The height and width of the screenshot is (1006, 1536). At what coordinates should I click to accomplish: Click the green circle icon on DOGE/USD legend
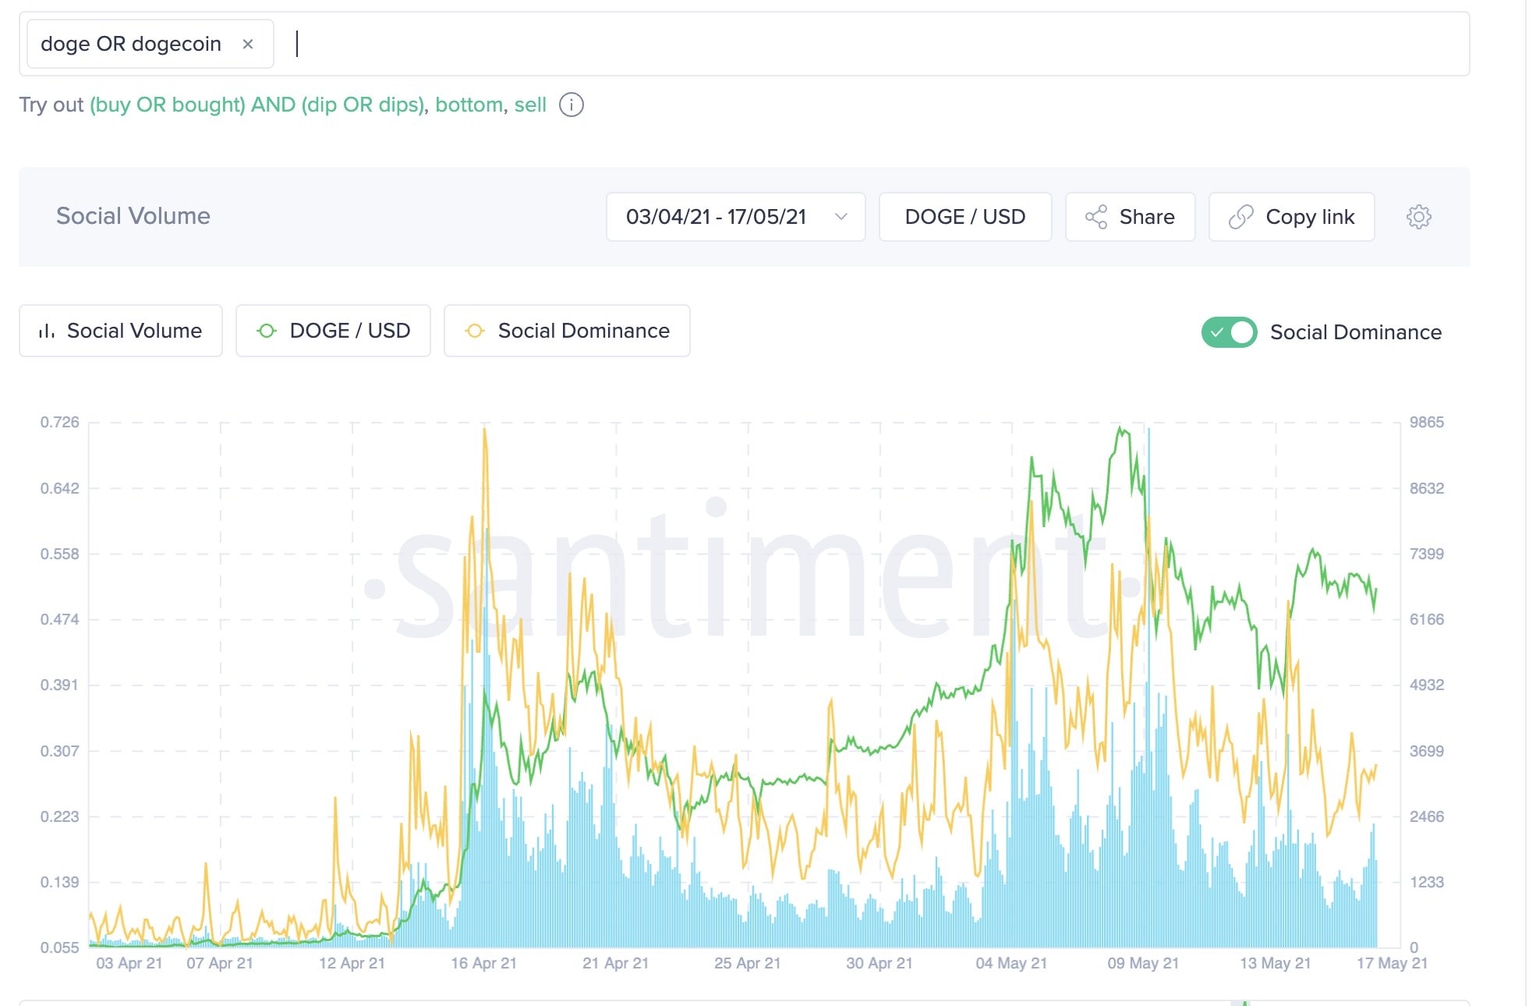coord(266,330)
